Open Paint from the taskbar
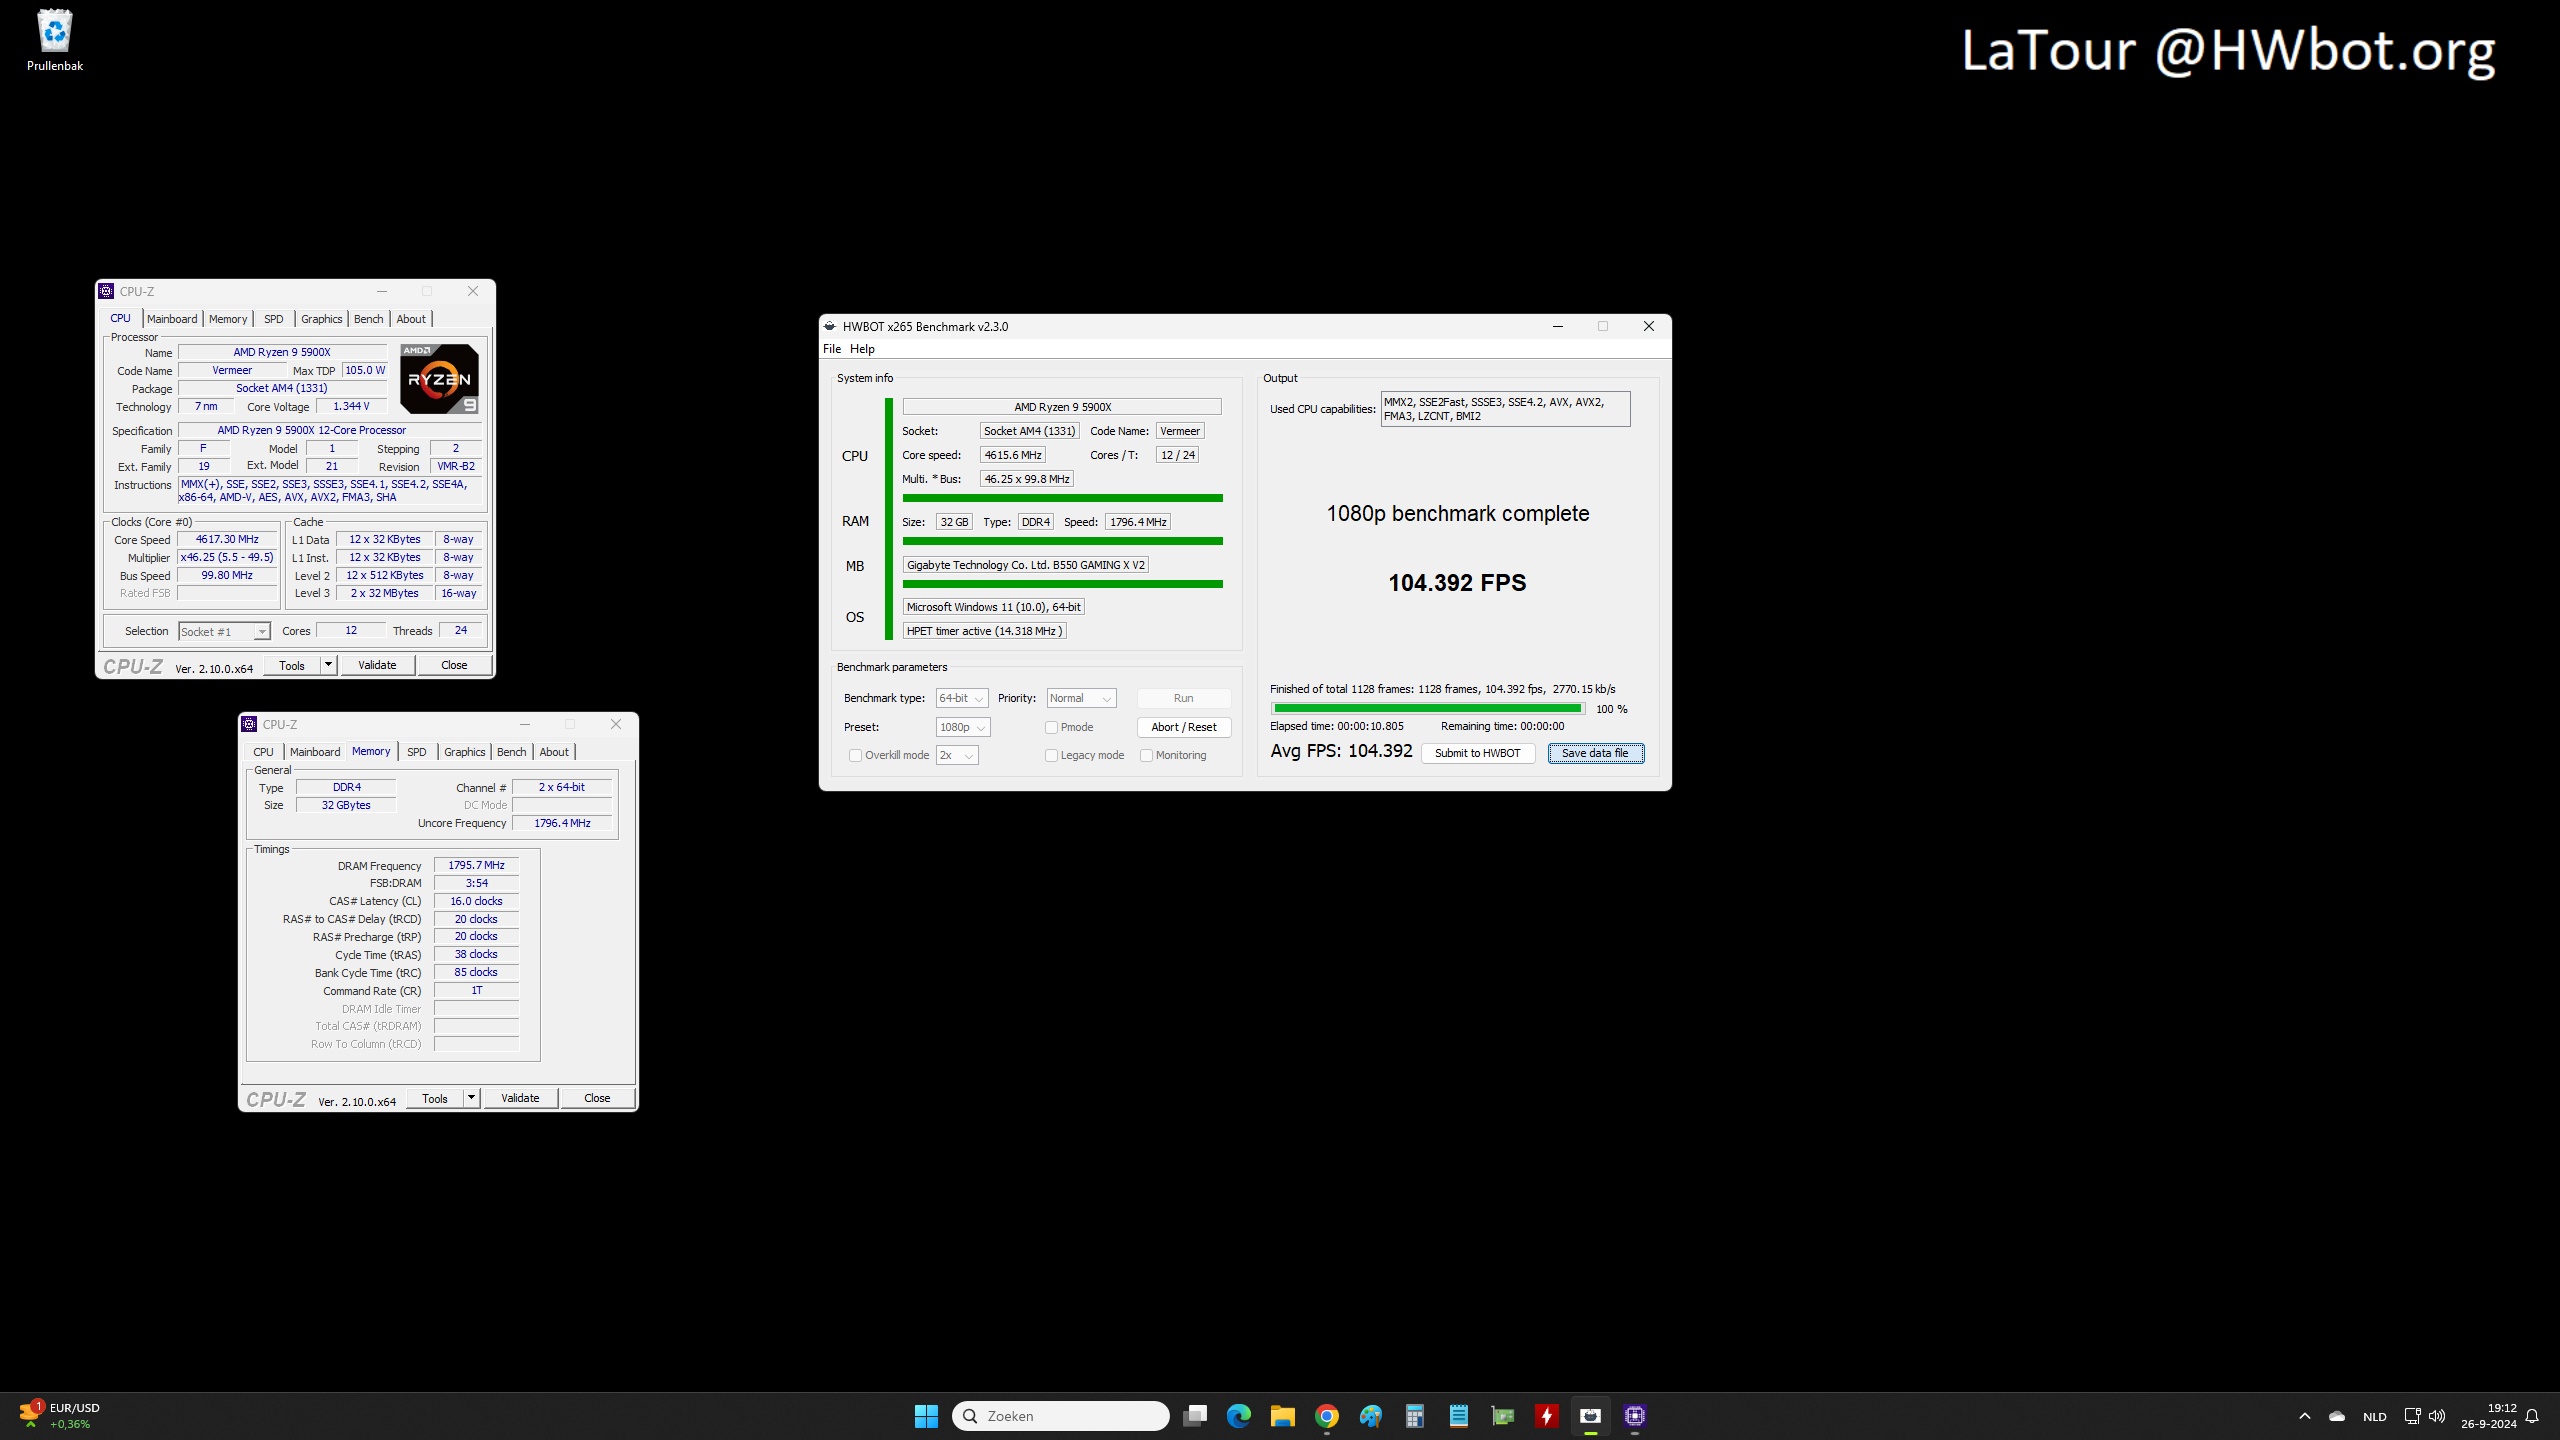The height and width of the screenshot is (1440, 2560). [x=1371, y=1416]
